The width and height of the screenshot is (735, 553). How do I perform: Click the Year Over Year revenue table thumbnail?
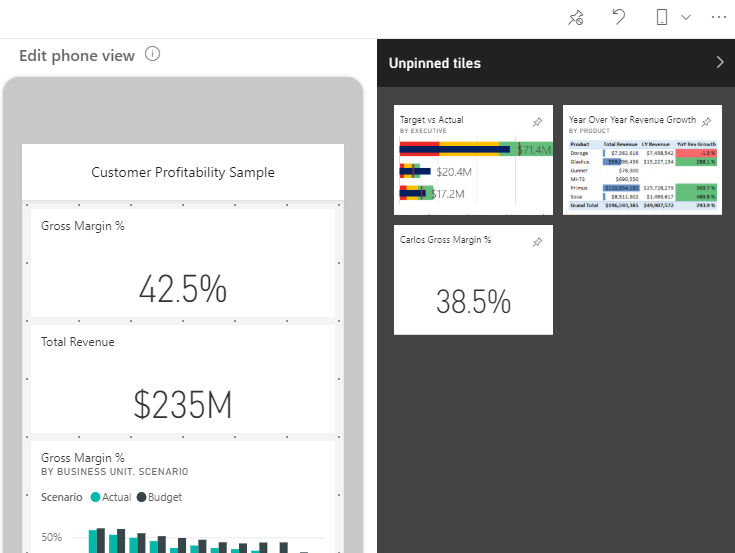641,170
